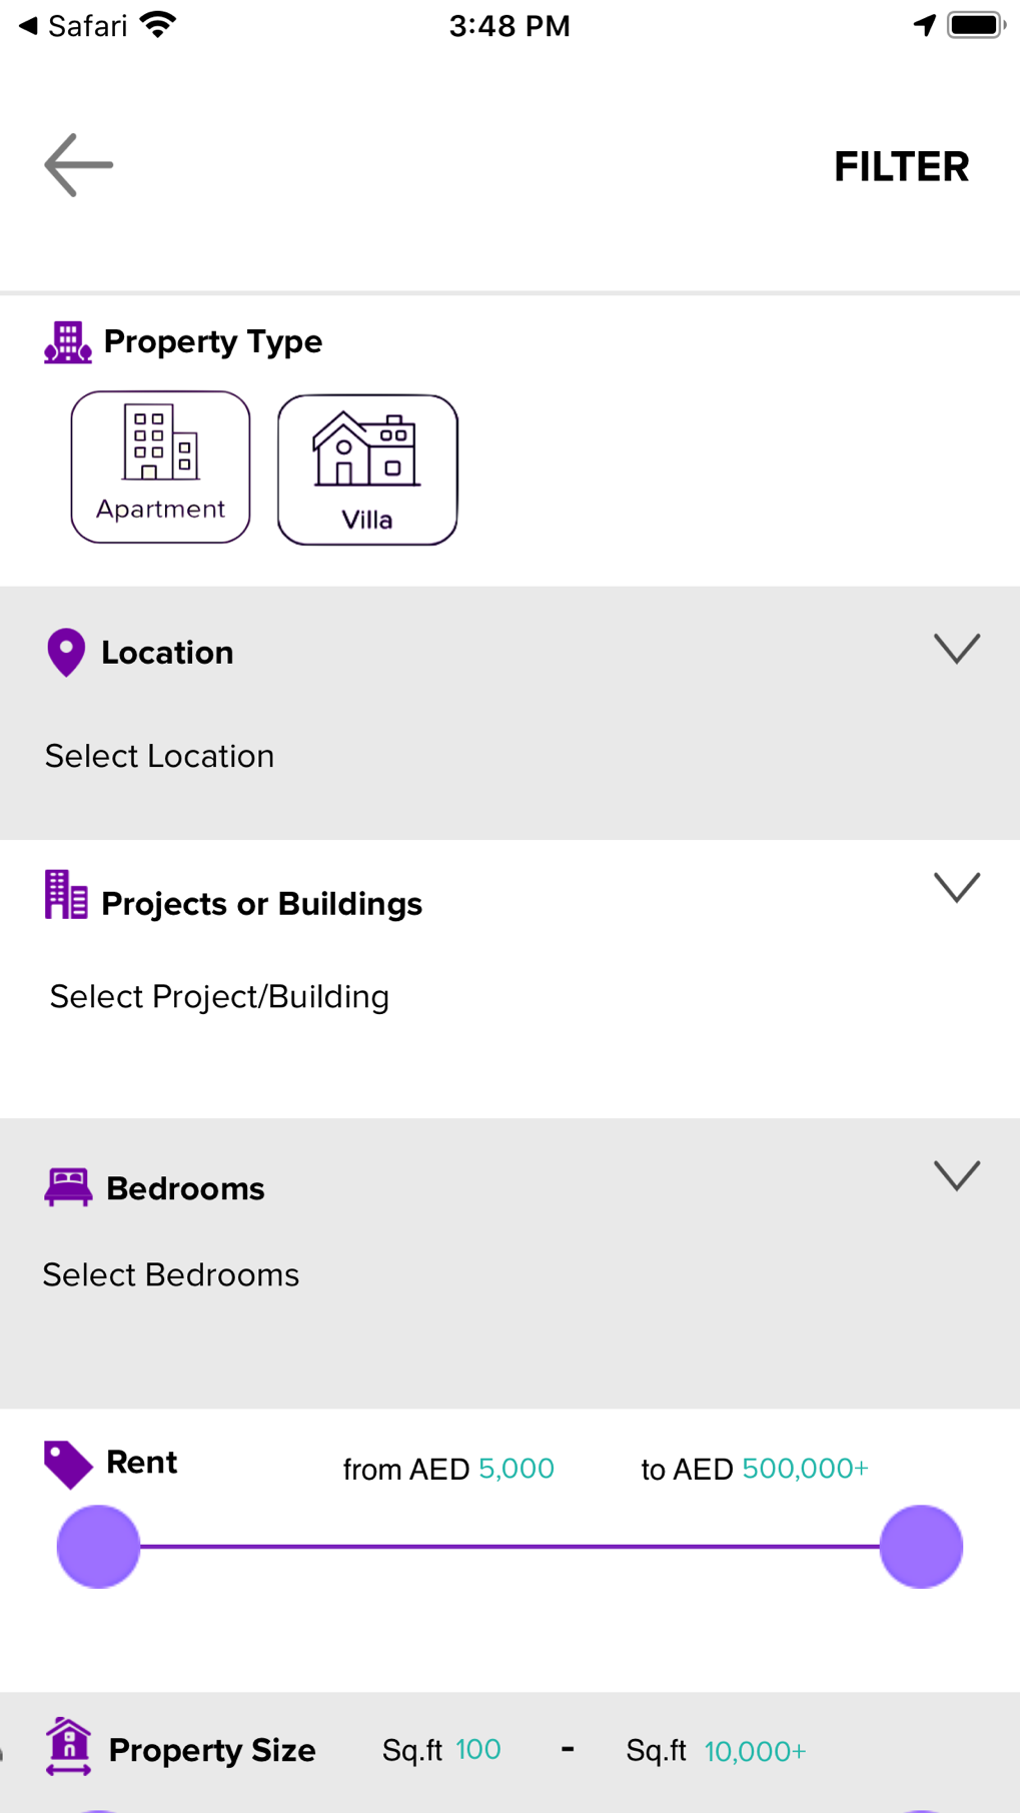This screenshot has height=1813, width=1020.
Task: Click the maximum rent slider handle
Action: point(921,1547)
